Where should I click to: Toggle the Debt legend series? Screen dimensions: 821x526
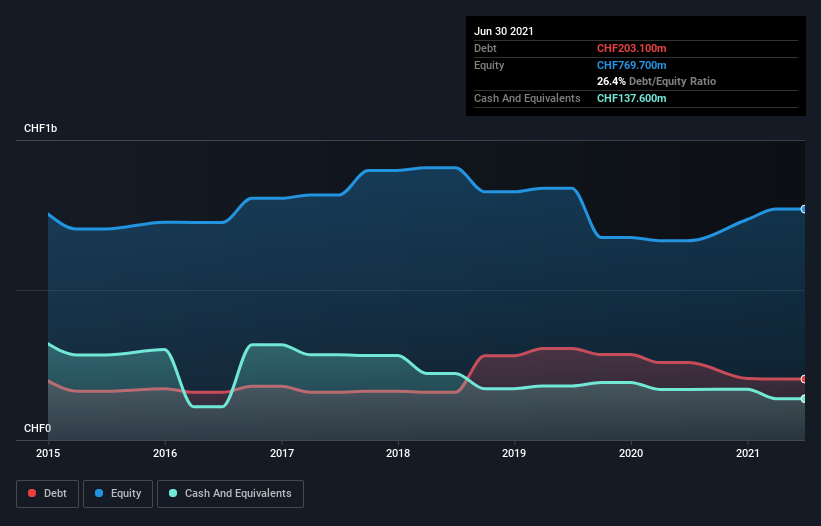(47, 494)
